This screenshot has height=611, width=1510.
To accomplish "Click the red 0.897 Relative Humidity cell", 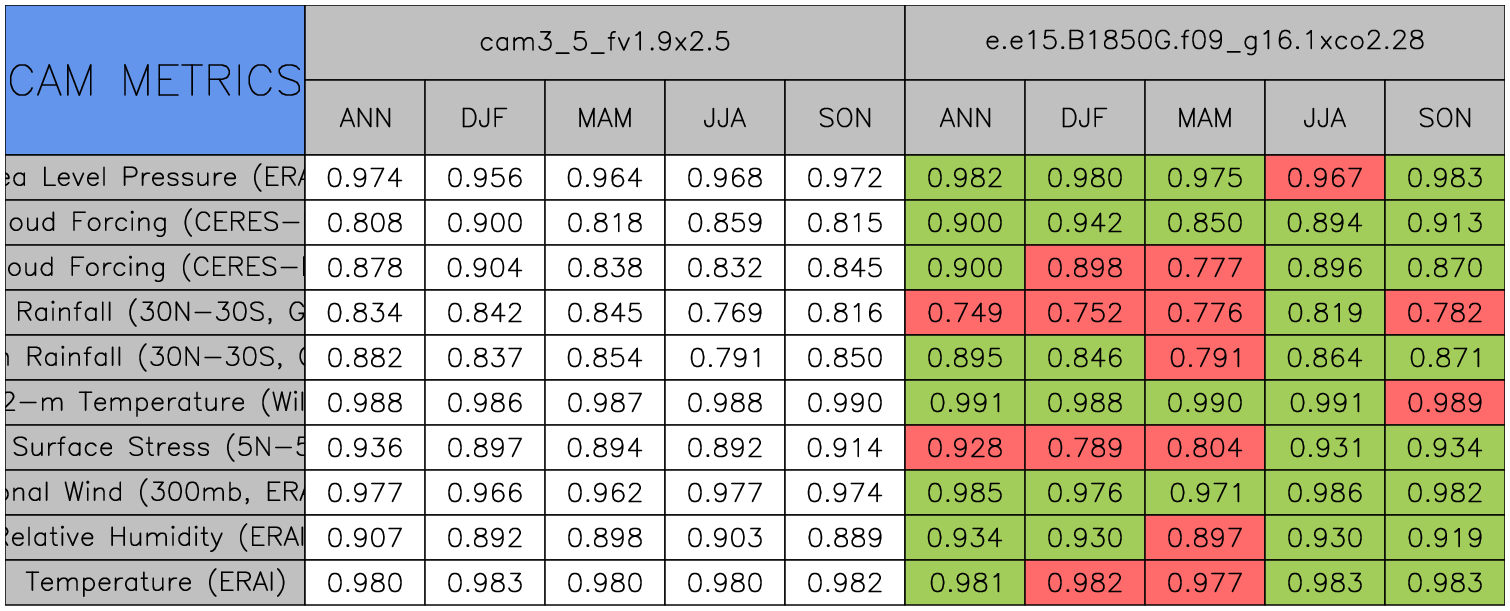I will (x=1204, y=538).
